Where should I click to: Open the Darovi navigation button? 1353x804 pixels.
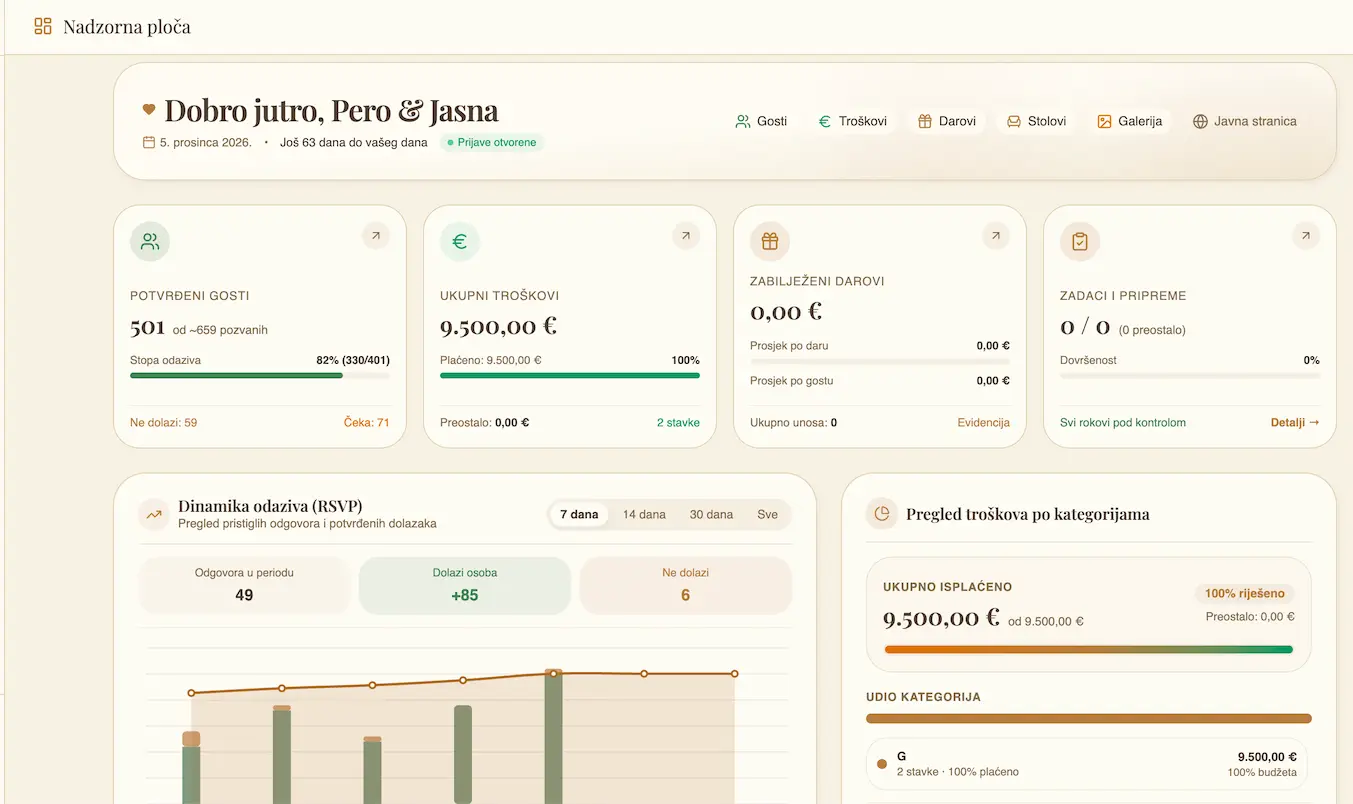click(946, 121)
